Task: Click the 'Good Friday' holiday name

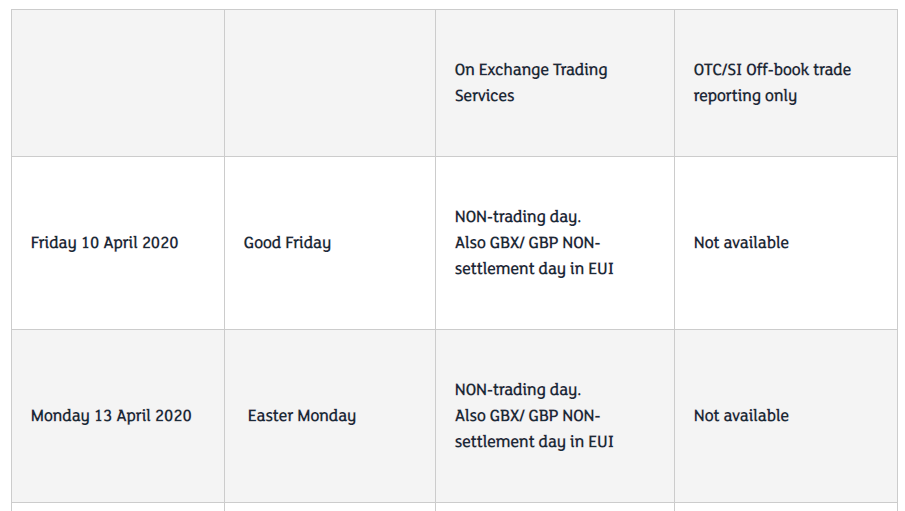Action: point(287,243)
